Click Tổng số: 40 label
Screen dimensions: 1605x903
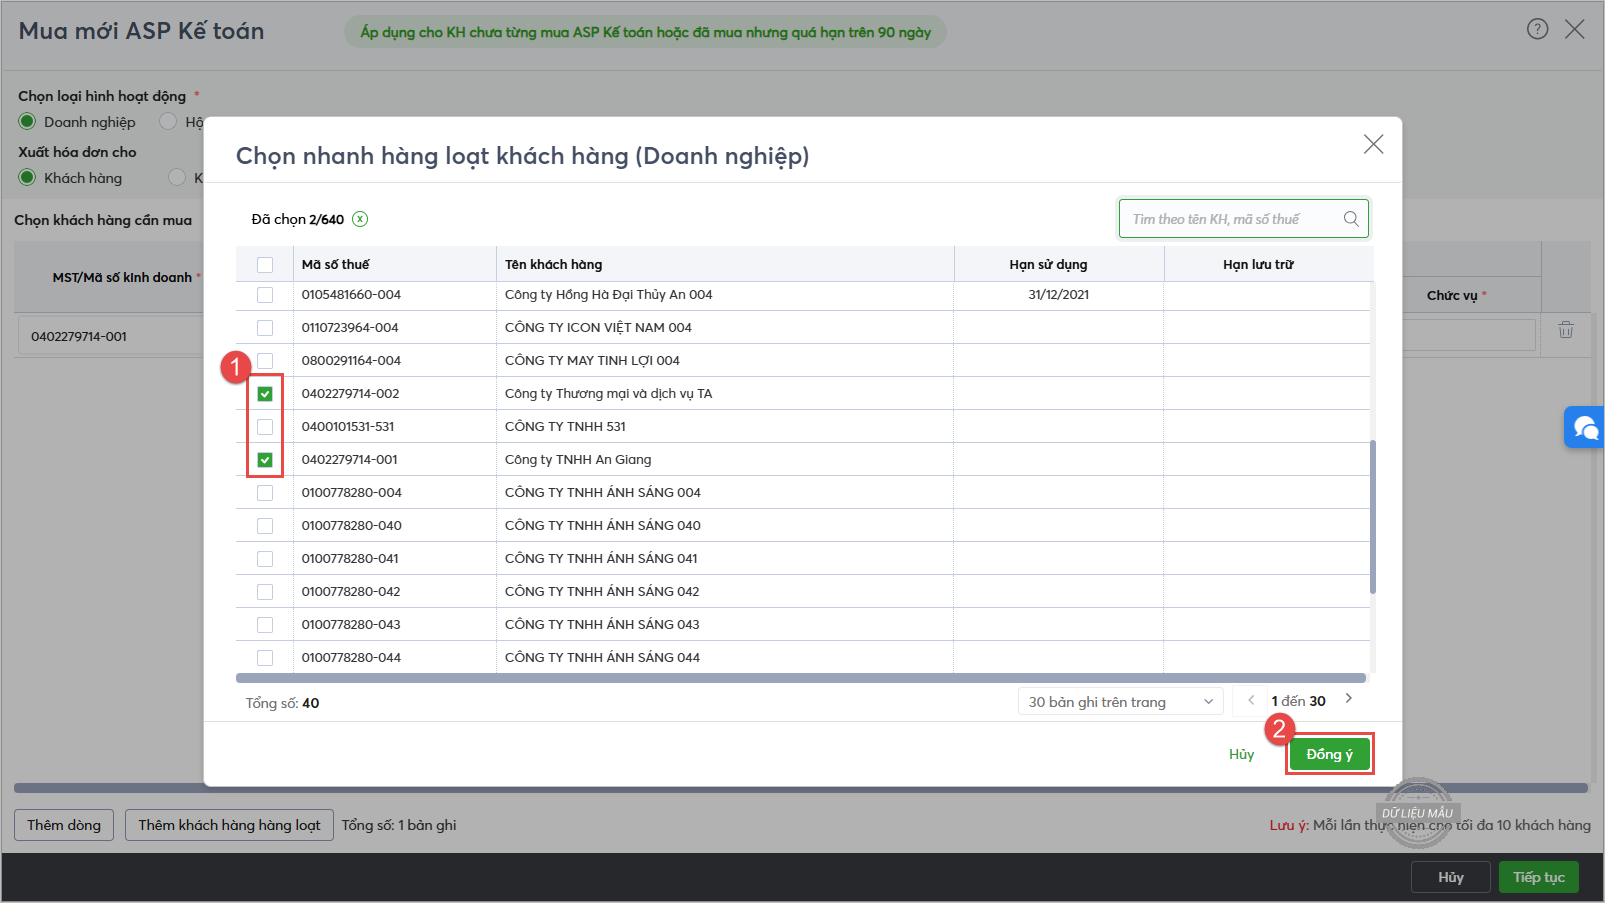[282, 703]
